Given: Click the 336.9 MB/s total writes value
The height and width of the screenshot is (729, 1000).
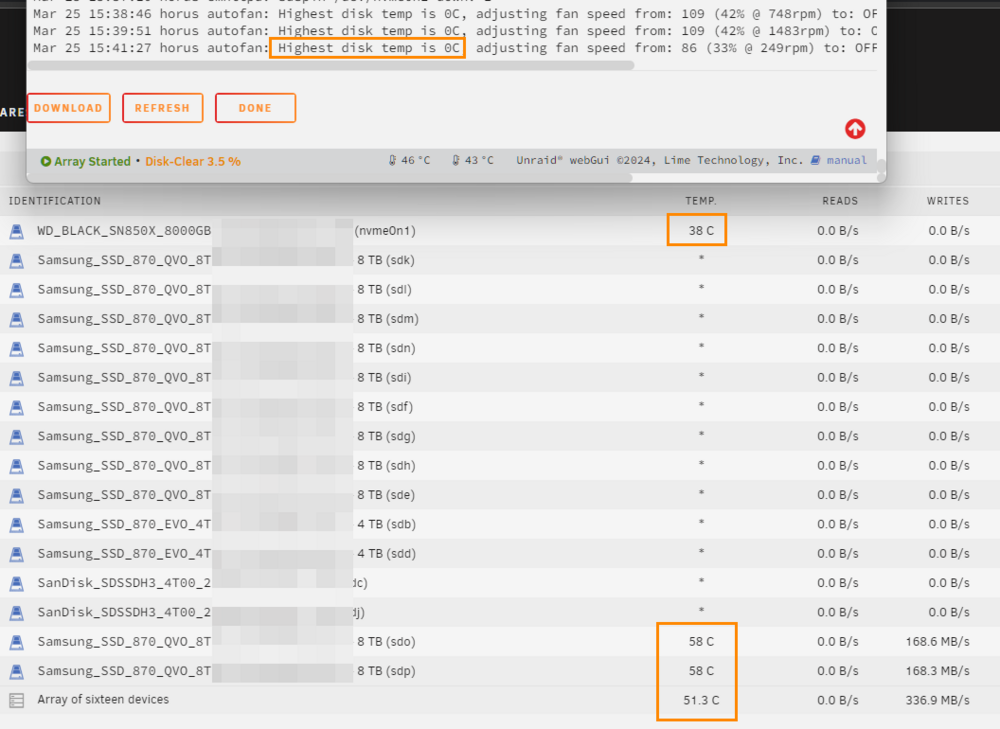Looking at the screenshot, I should 938,700.
